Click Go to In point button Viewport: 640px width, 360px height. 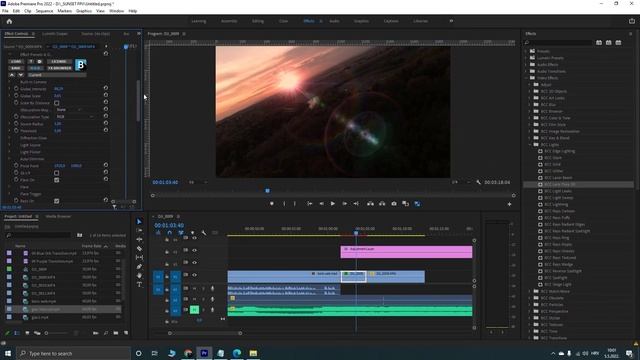point(309,203)
